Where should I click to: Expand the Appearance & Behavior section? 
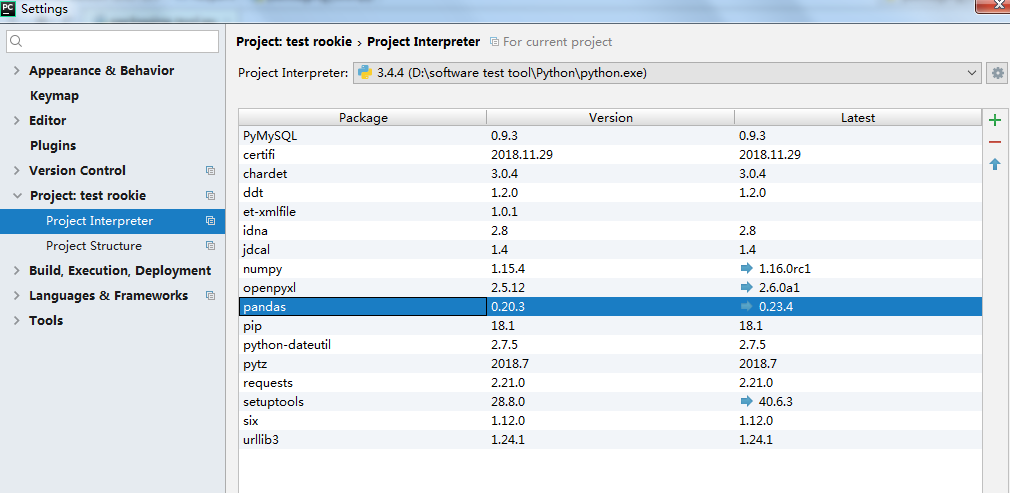coord(17,71)
